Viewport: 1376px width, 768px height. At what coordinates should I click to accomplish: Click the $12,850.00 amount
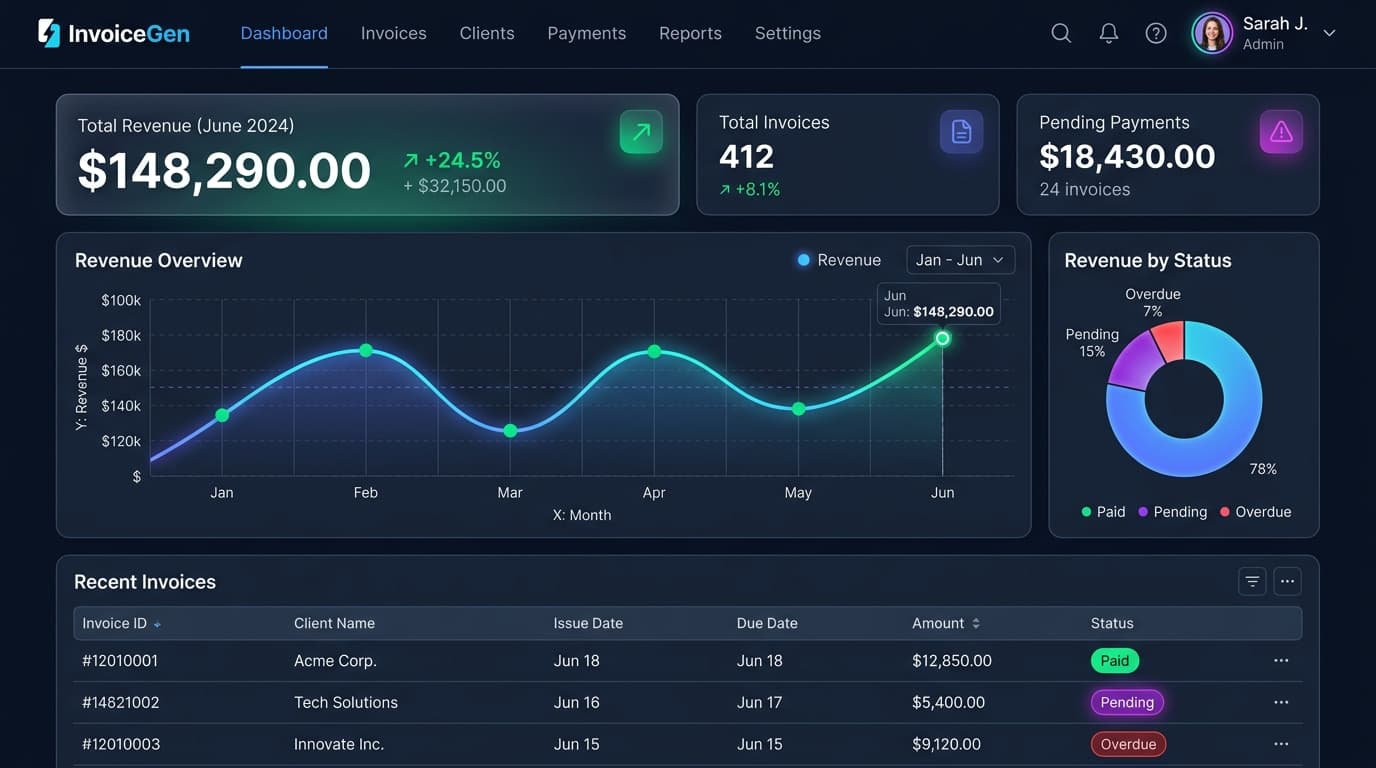[x=952, y=661]
